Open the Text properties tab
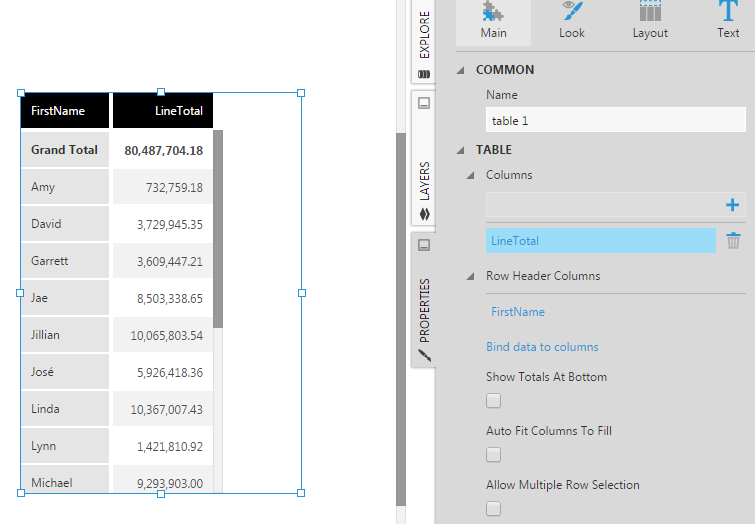Screen dimensions: 755x524 (728, 22)
